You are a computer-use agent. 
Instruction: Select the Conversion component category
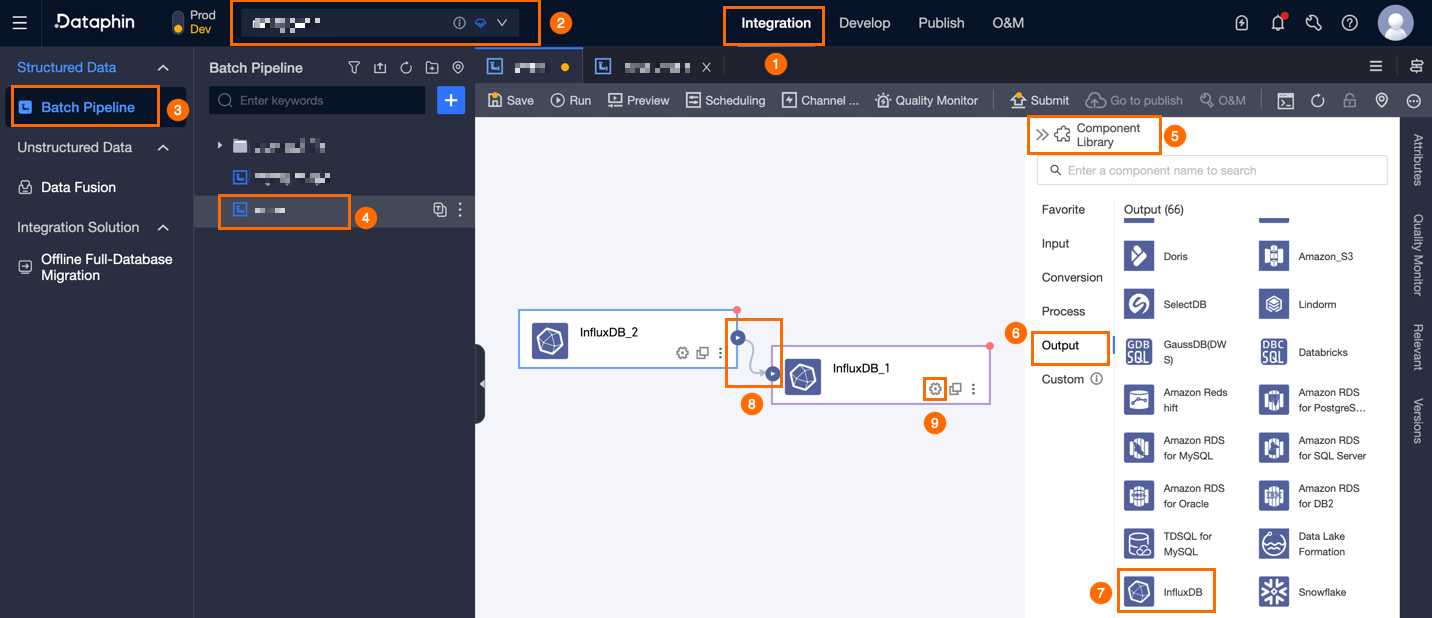(x=1072, y=277)
